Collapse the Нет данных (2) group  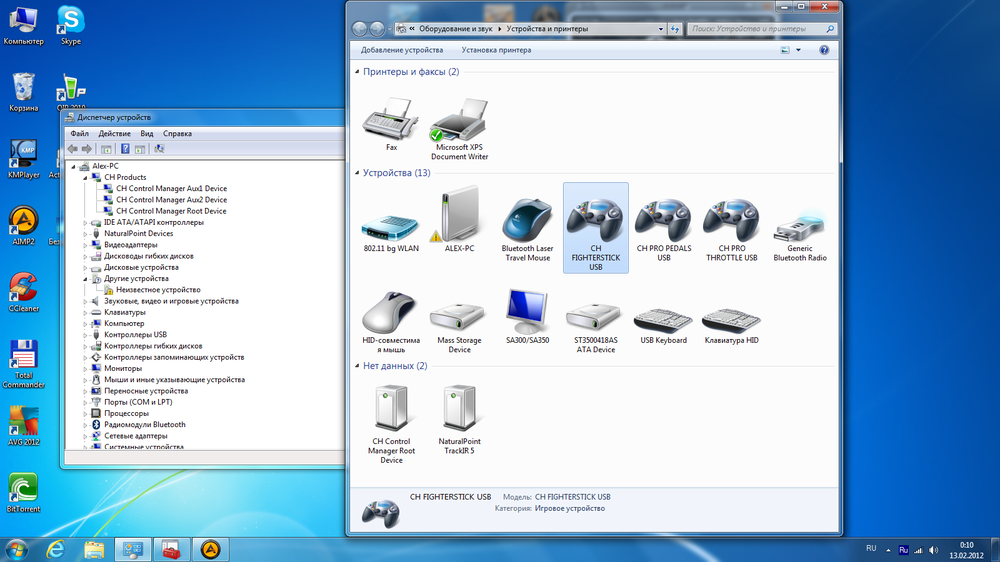click(x=357, y=366)
